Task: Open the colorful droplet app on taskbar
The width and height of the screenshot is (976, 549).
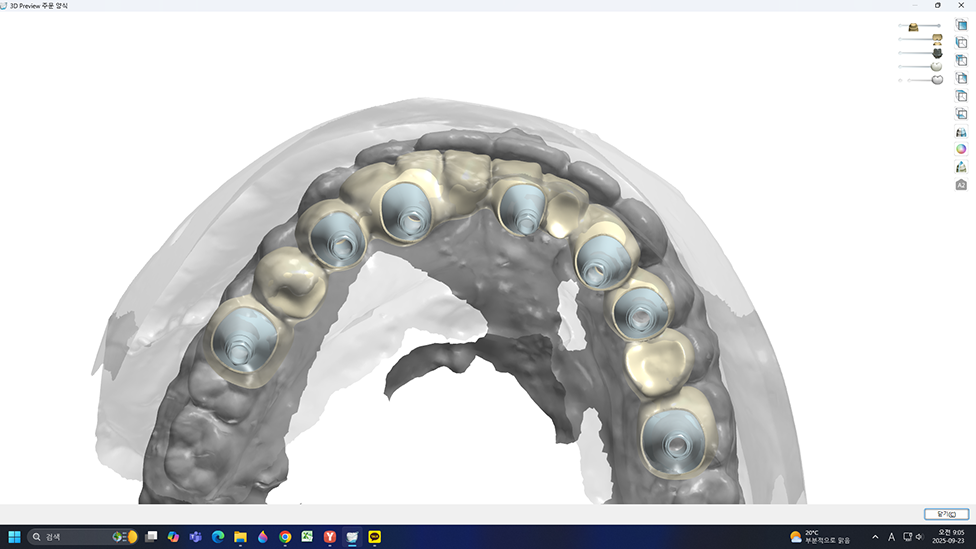Action: coord(263,537)
